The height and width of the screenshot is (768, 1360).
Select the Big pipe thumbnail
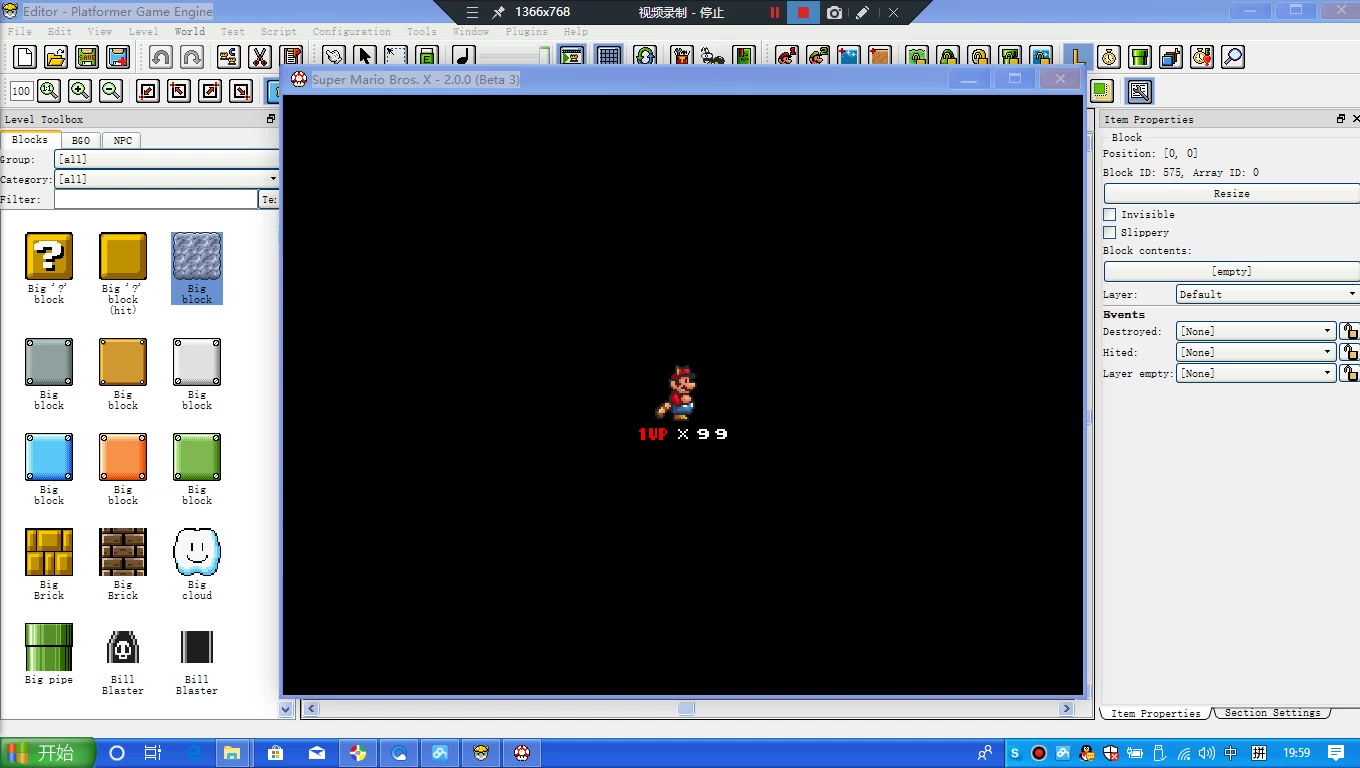(x=49, y=647)
